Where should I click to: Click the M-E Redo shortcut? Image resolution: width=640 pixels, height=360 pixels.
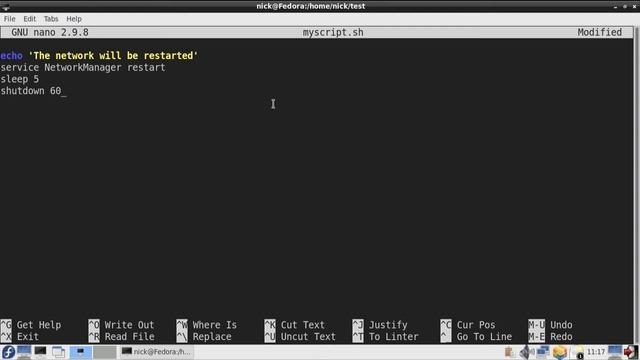coord(550,337)
